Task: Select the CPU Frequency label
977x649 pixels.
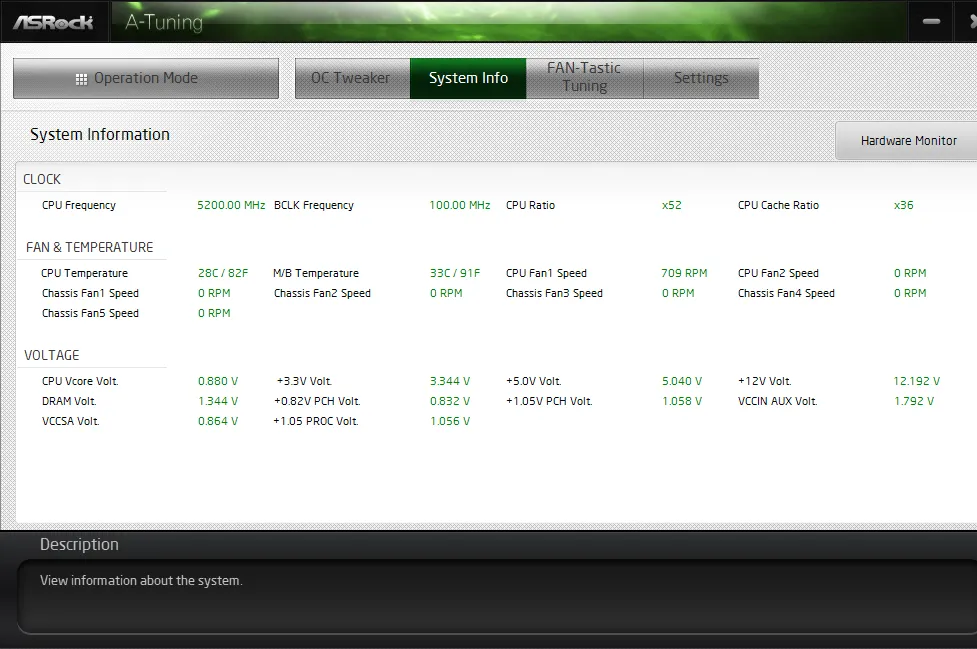Action: click(79, 206)
